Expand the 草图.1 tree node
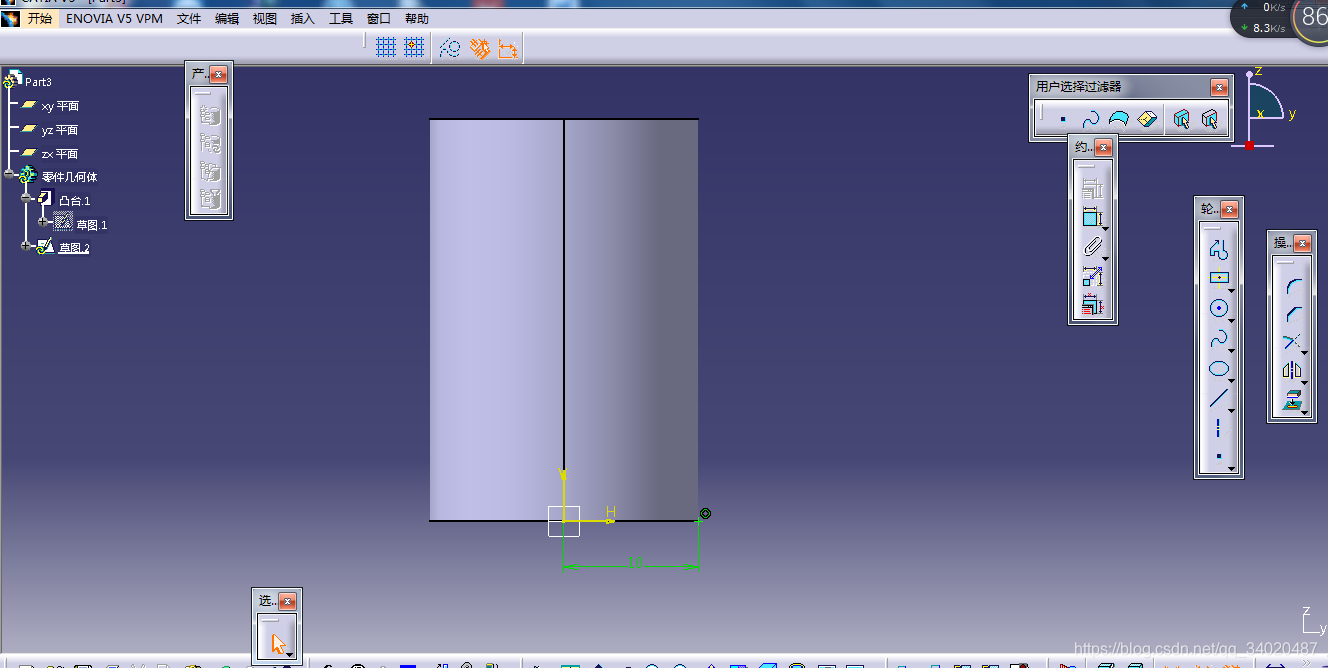The image size is (1328, 668). pyautogui.click(x=43, y=223)
